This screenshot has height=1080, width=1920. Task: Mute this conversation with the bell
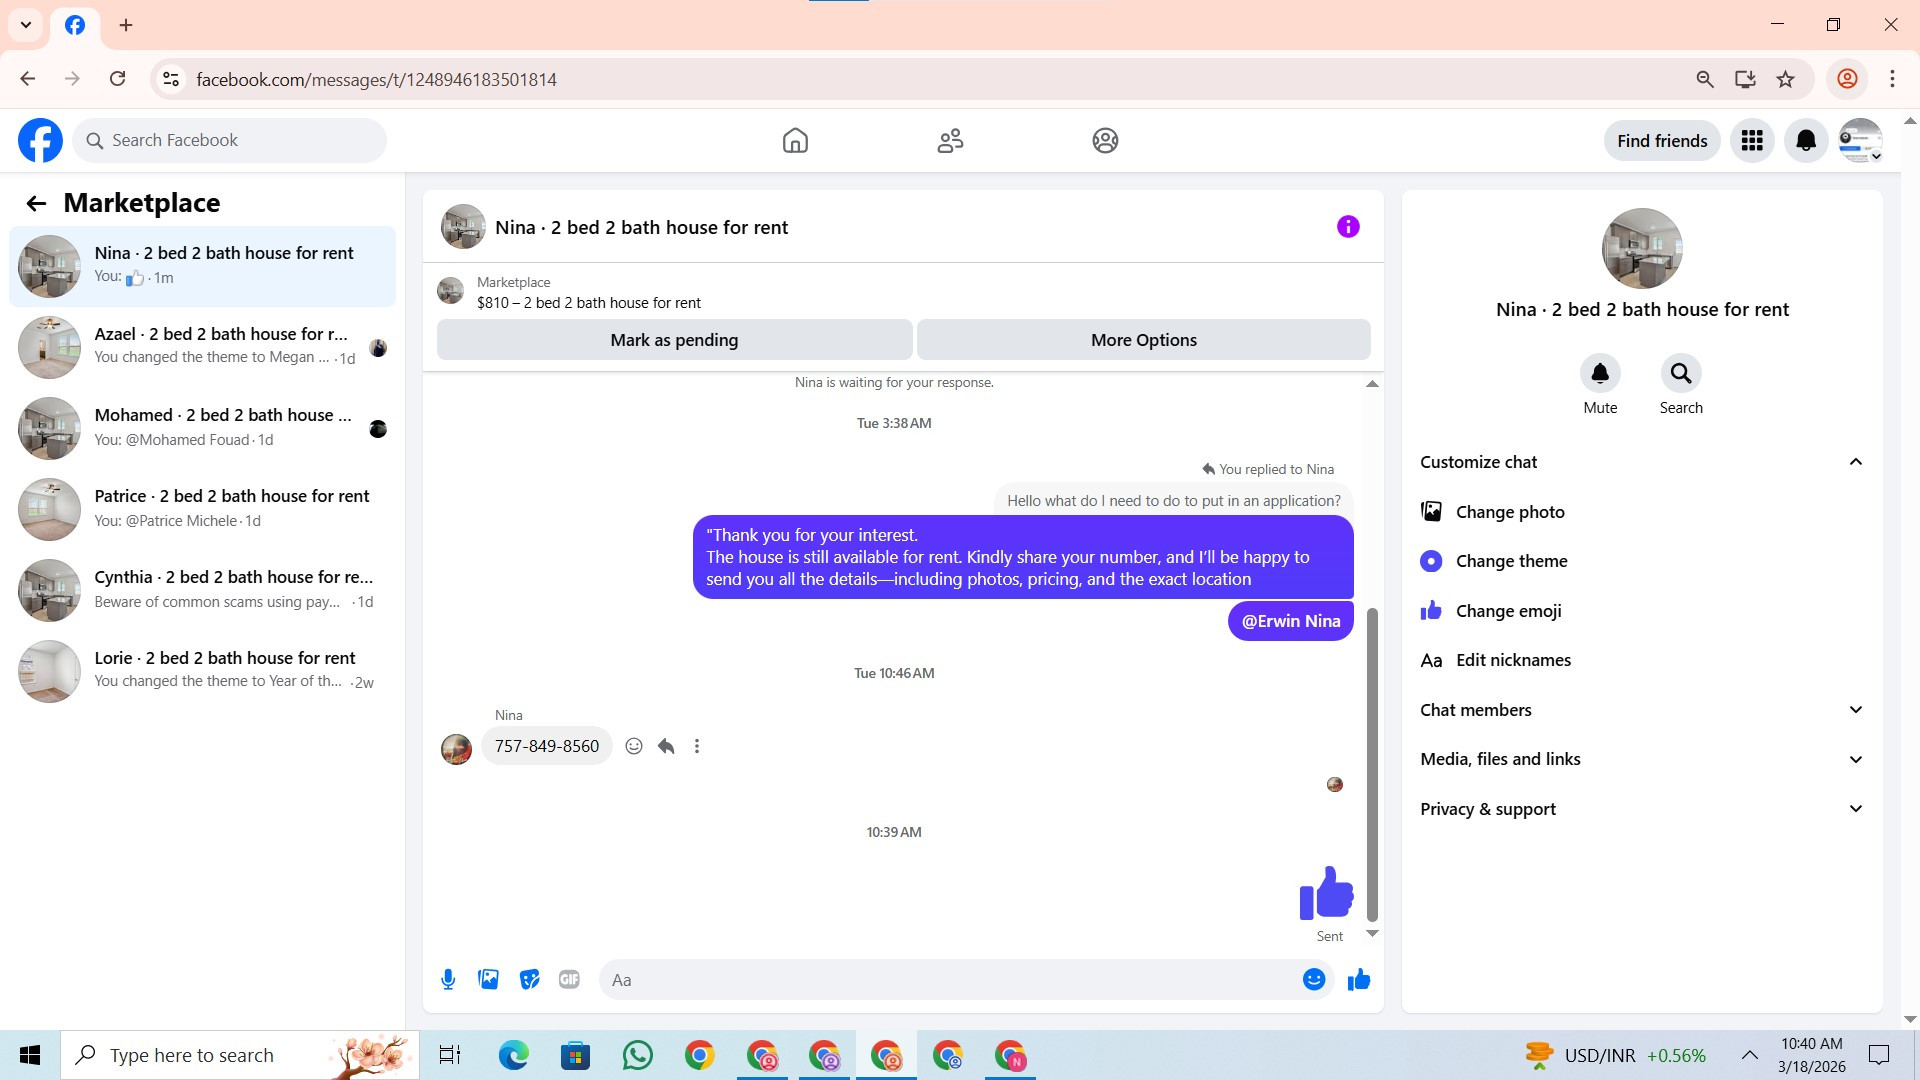coord(1600,374)
